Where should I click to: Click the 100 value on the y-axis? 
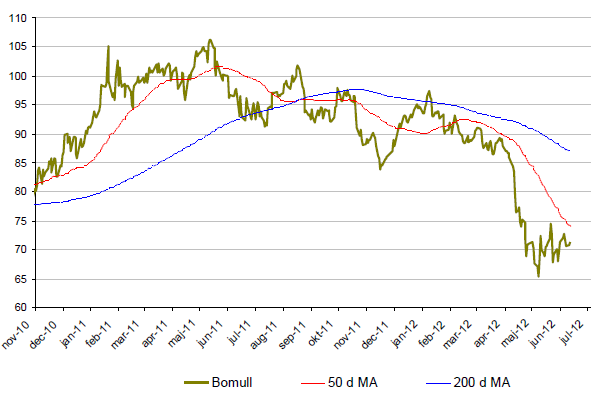pyautogui.click(x=18, y=76)
